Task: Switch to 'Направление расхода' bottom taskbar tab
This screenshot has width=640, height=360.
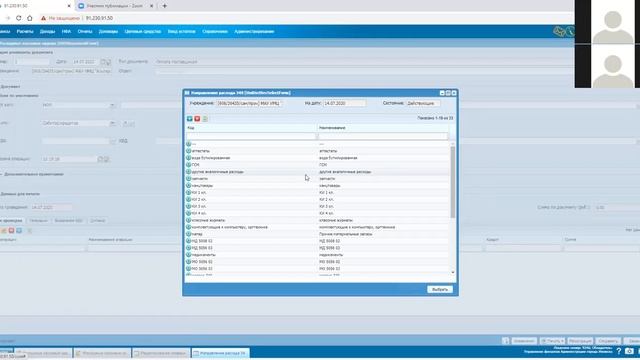Action: (x=220, y=353)
